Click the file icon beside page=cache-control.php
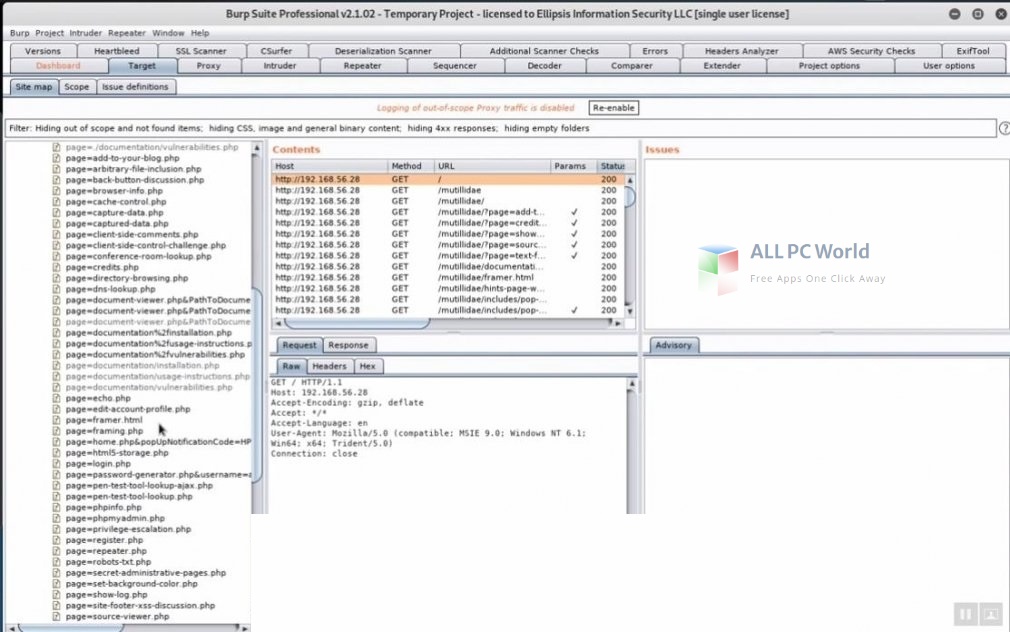The height and width of the screenshot is (632, 1010). coord(57,202)
